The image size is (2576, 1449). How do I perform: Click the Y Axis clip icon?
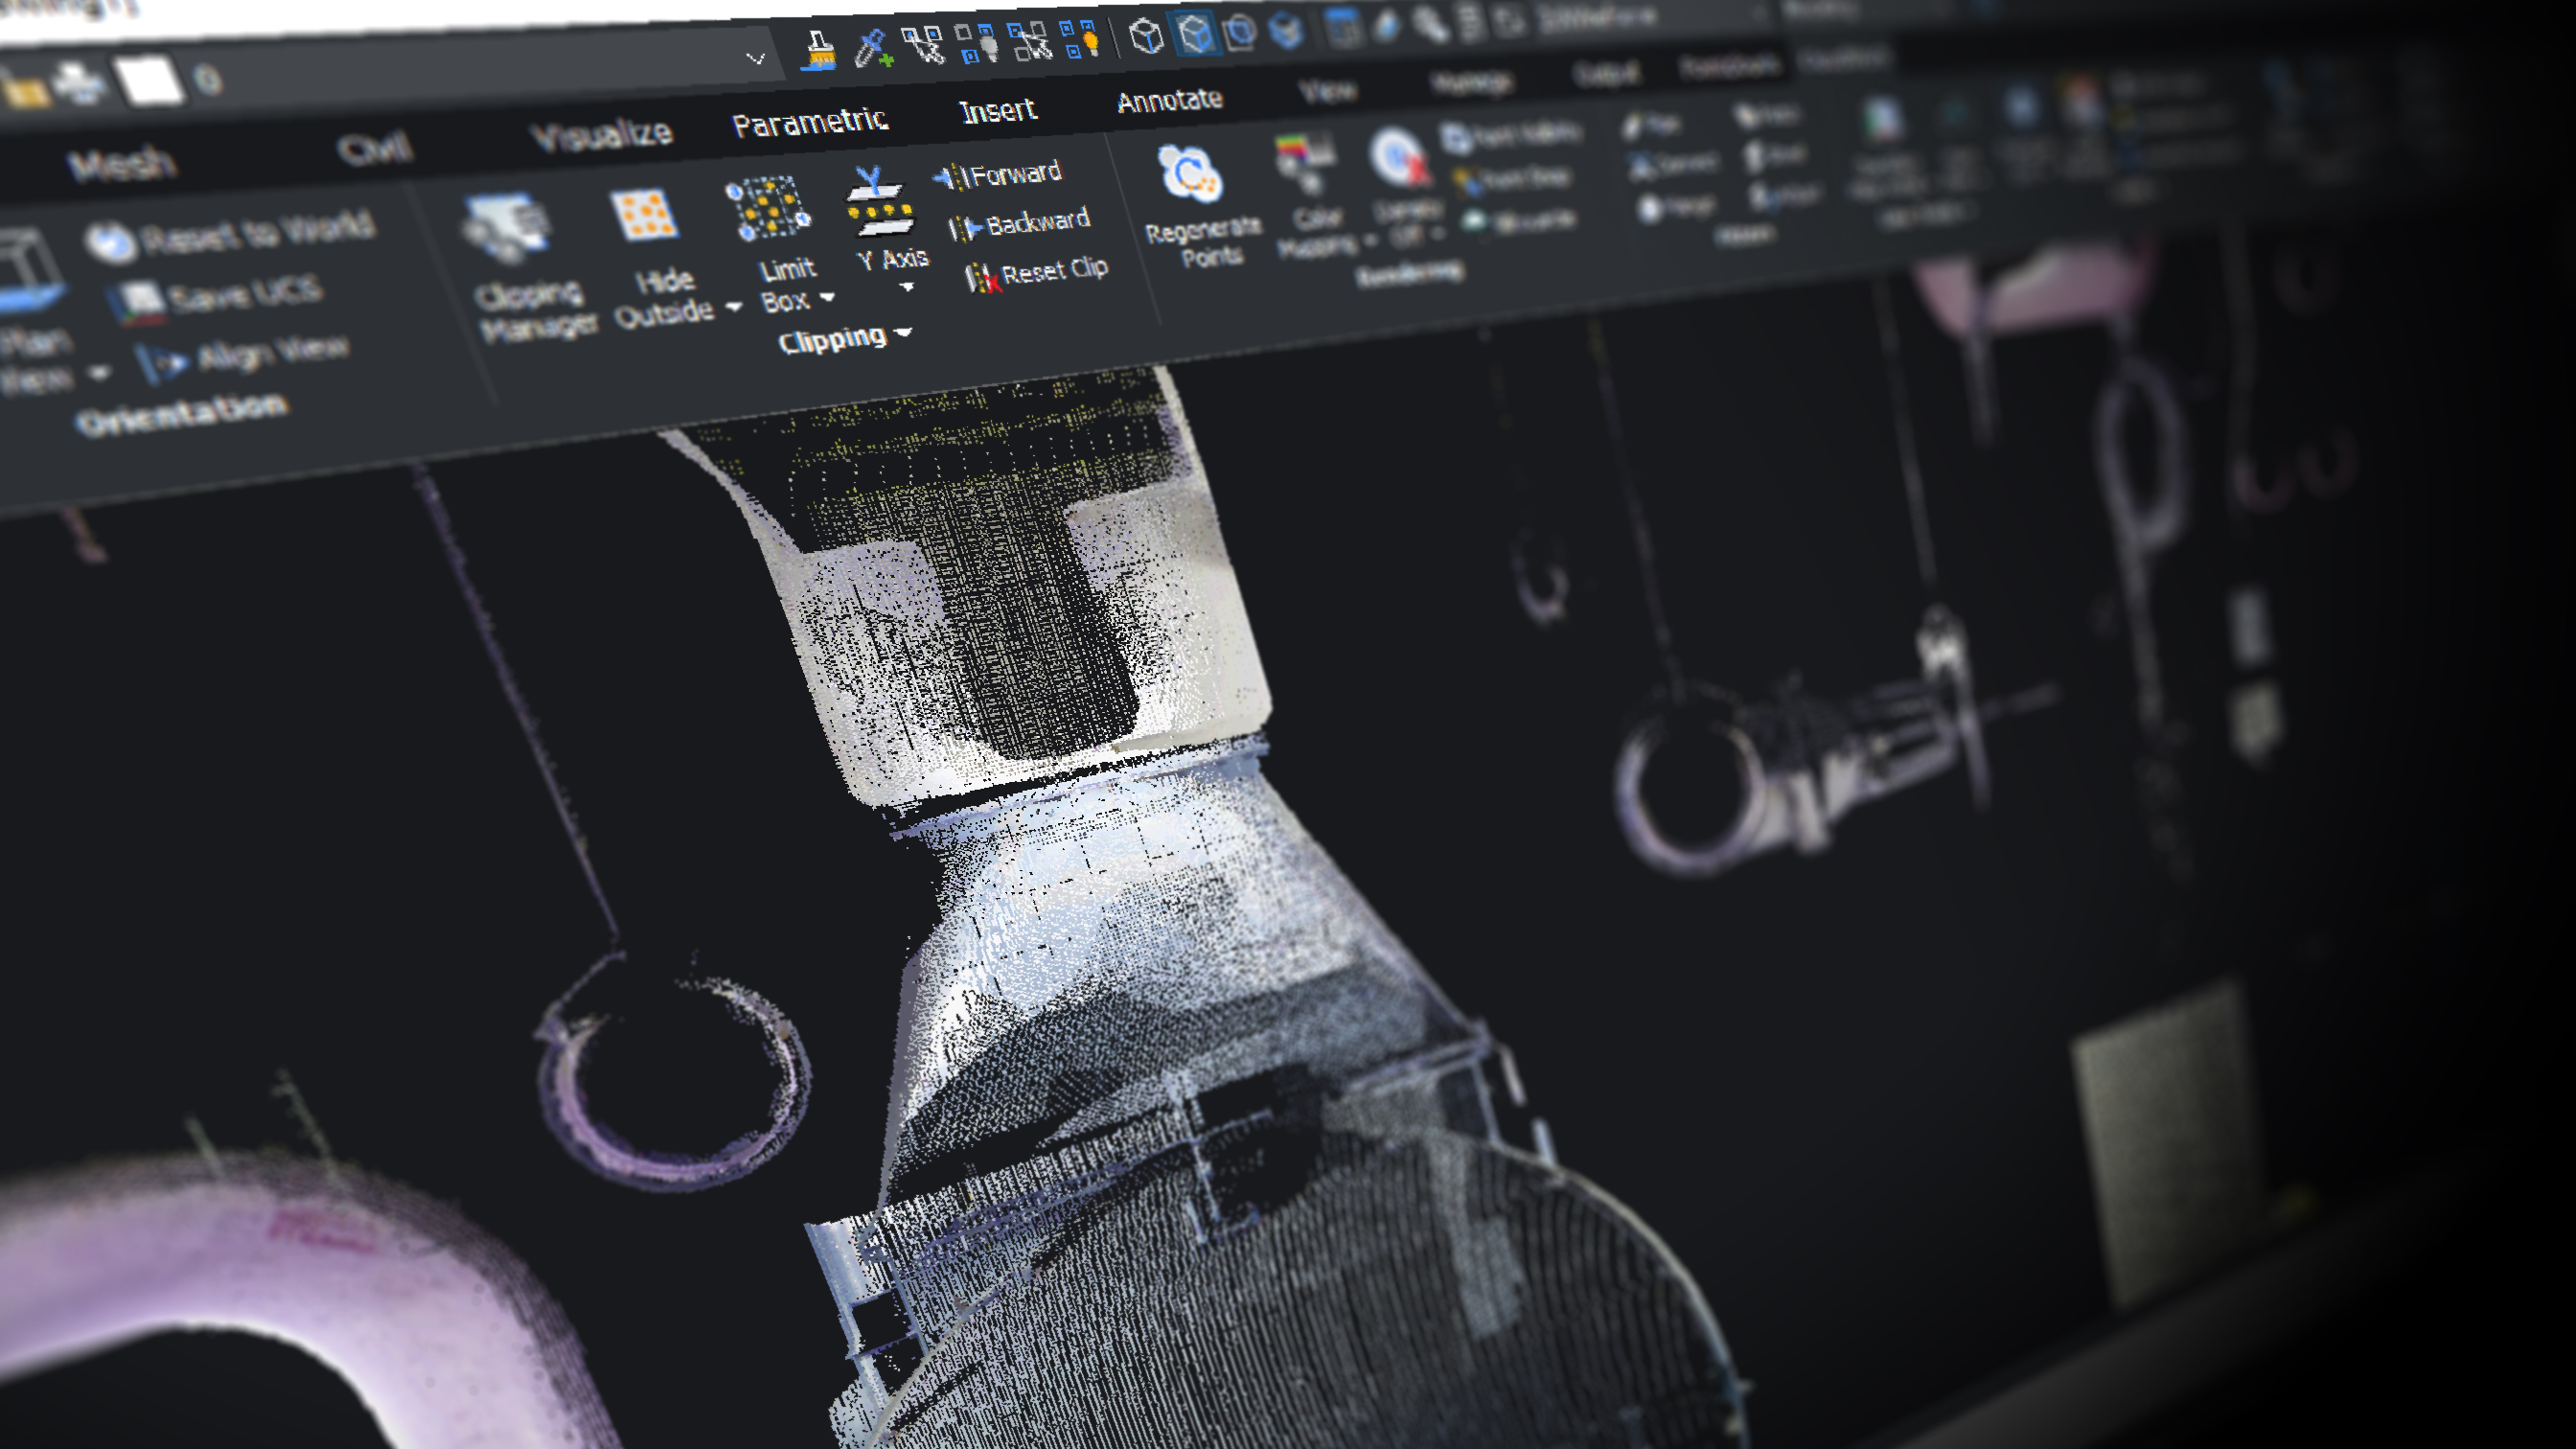[878, 200]
